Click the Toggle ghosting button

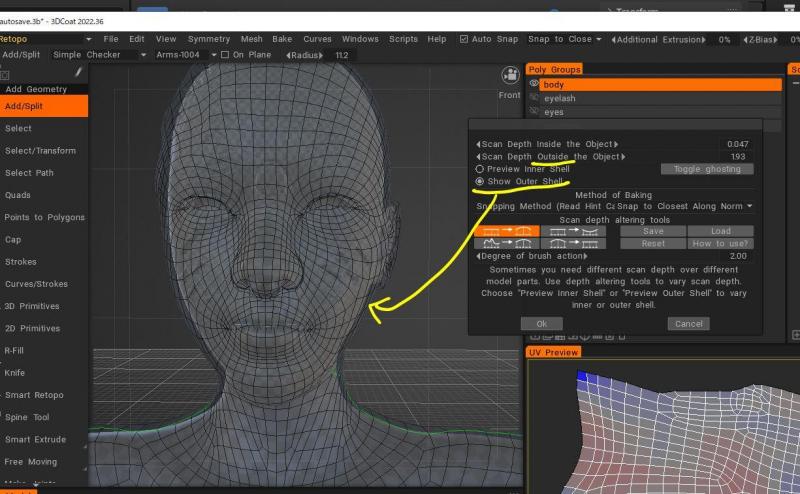click(707, 170)
